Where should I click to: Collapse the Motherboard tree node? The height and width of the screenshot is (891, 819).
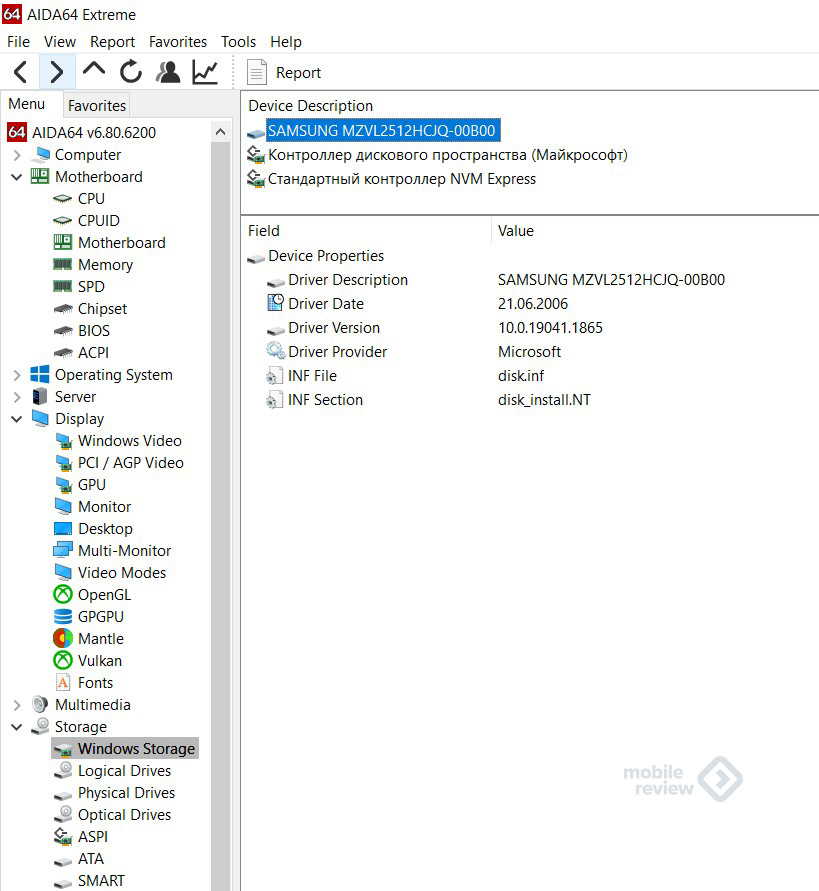(16, 177)
